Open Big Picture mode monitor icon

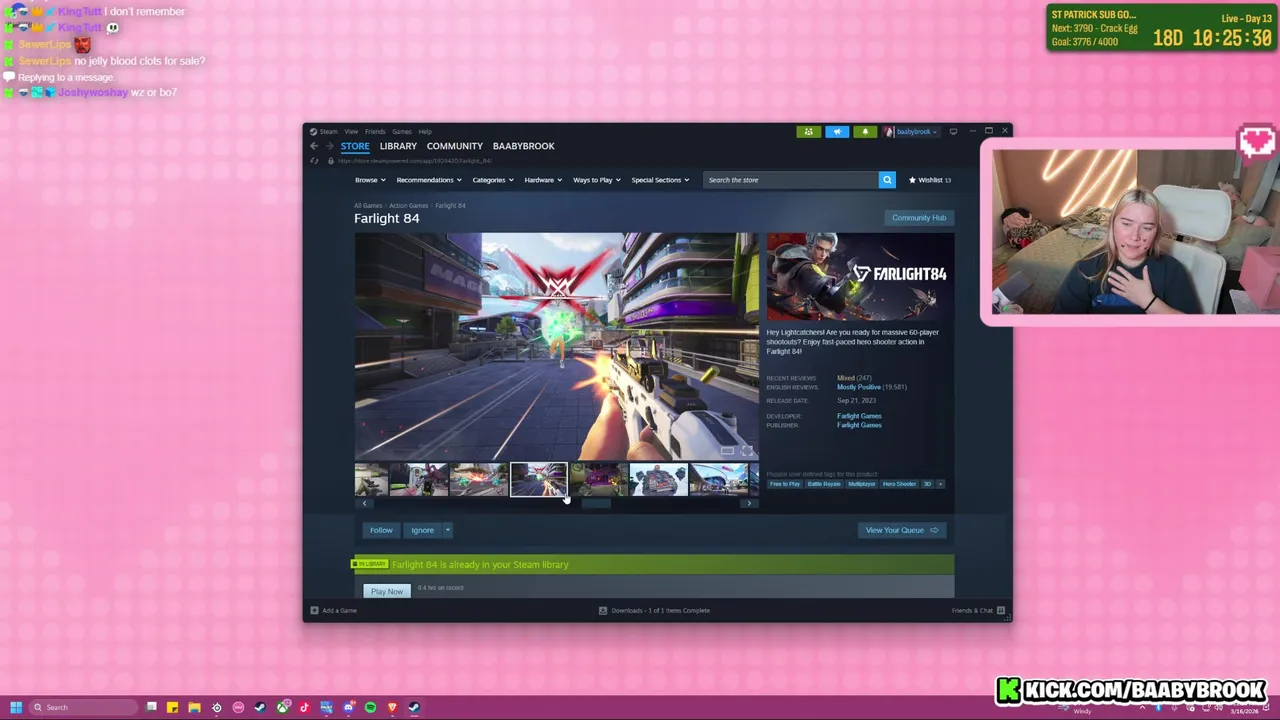[953, 131]
